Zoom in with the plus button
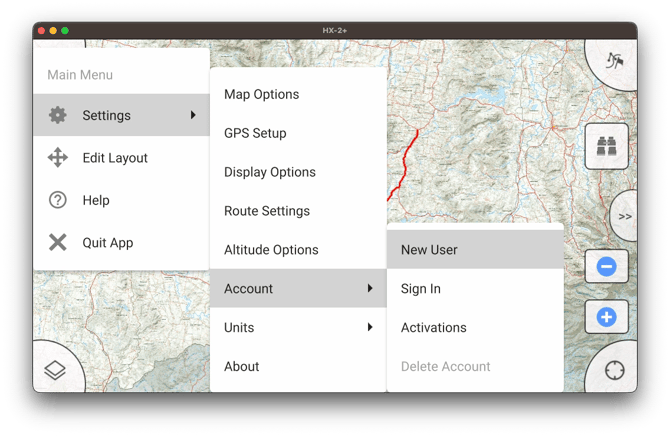This screenshot has width=670, height=436. pyautogui.click(x=606, y=318)
